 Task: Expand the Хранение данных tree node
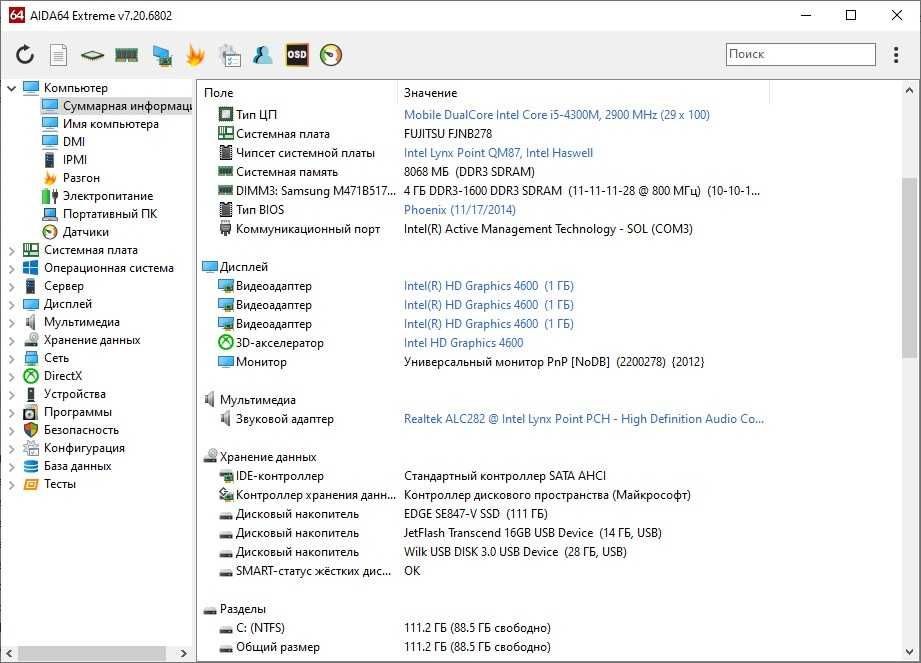[x=11, y=341]
